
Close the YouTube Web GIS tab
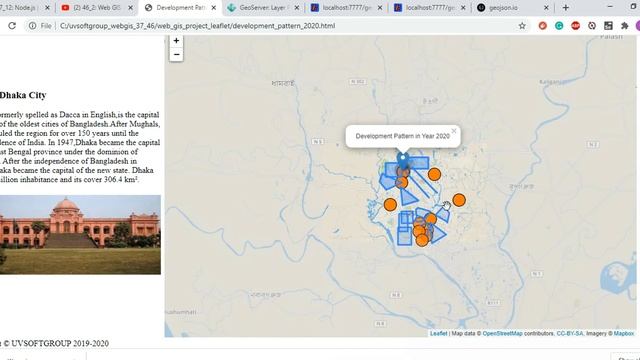click(x=131, y=8)
